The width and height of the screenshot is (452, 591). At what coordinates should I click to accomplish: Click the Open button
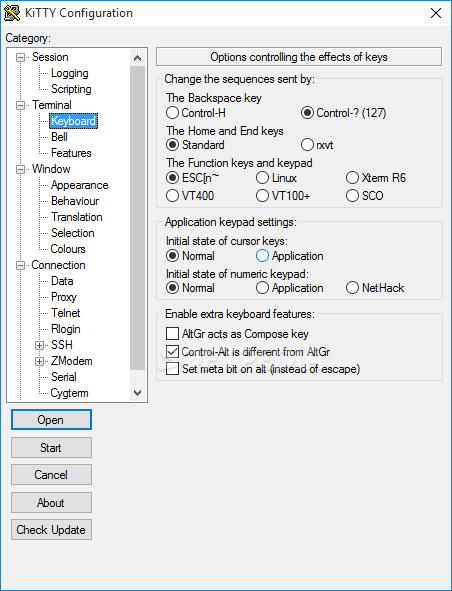(51, 420)
